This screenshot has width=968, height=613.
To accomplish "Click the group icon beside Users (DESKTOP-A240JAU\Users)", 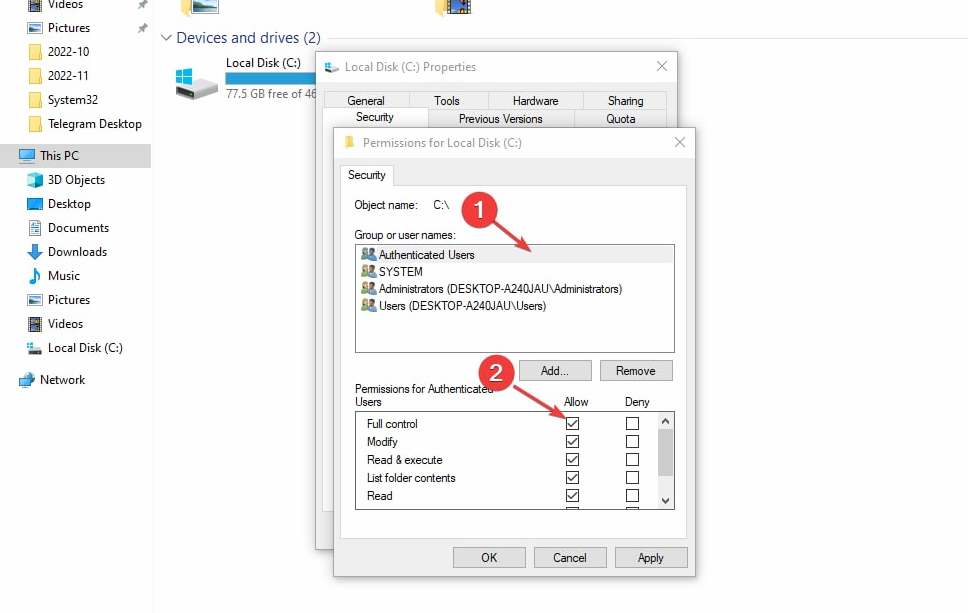I will point(369,305).
